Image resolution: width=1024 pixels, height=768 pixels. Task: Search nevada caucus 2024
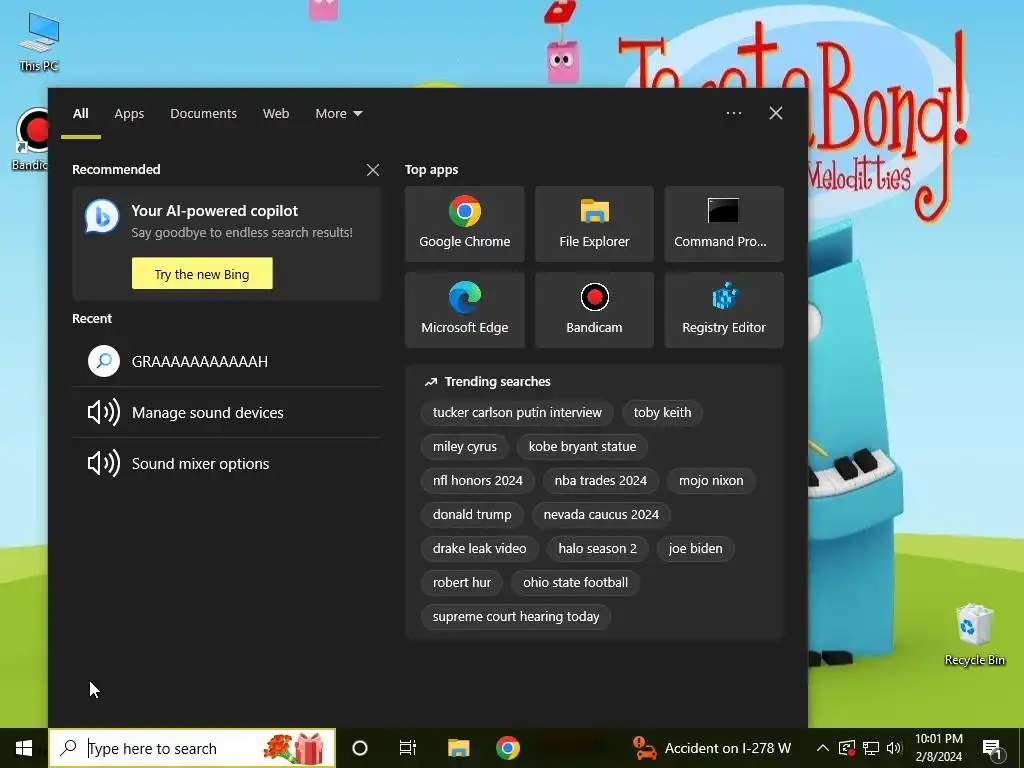point(601,515)
